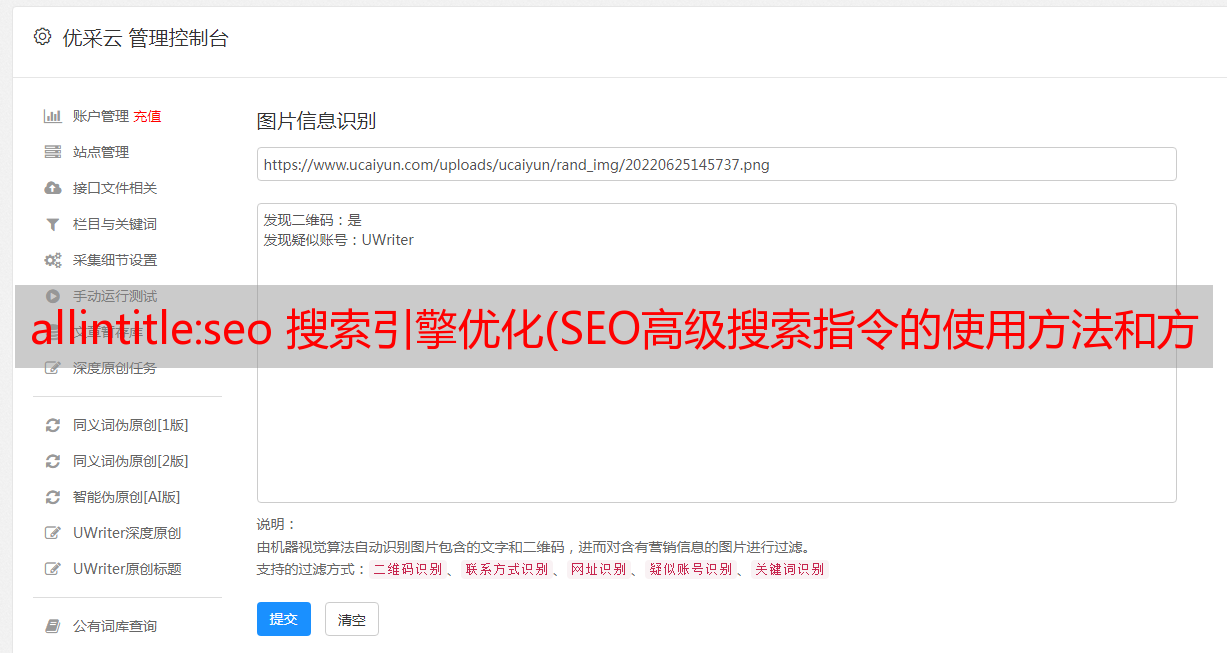Click the 清空 button
Screen dimensions: 1227x653
pyautogui.click(x=352, y=619)
